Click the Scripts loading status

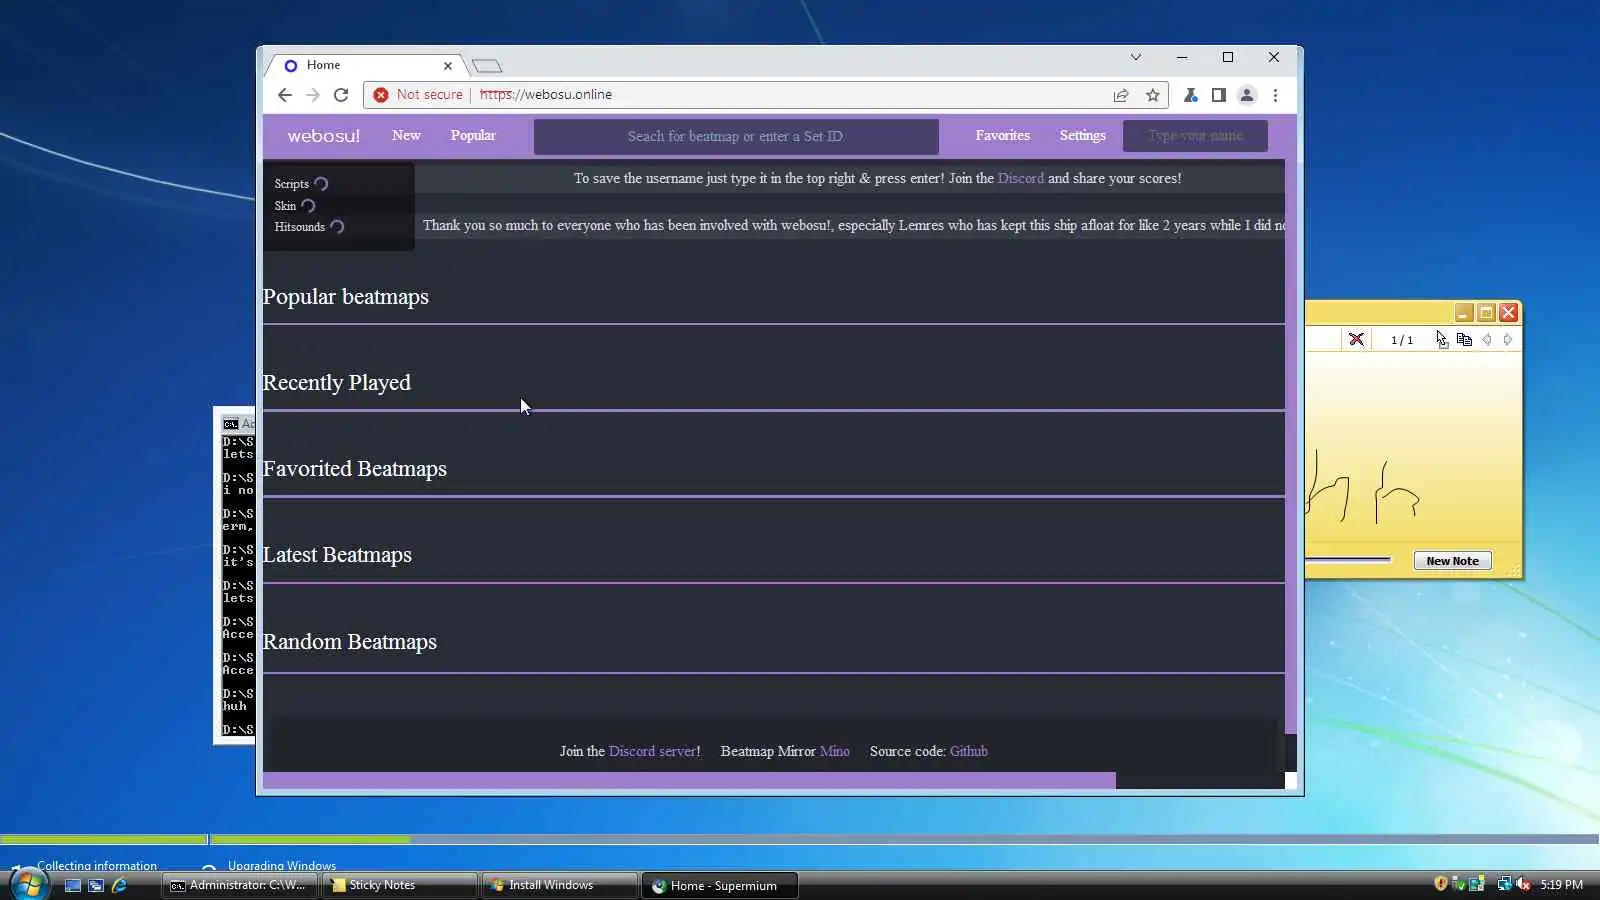point(301,184)
